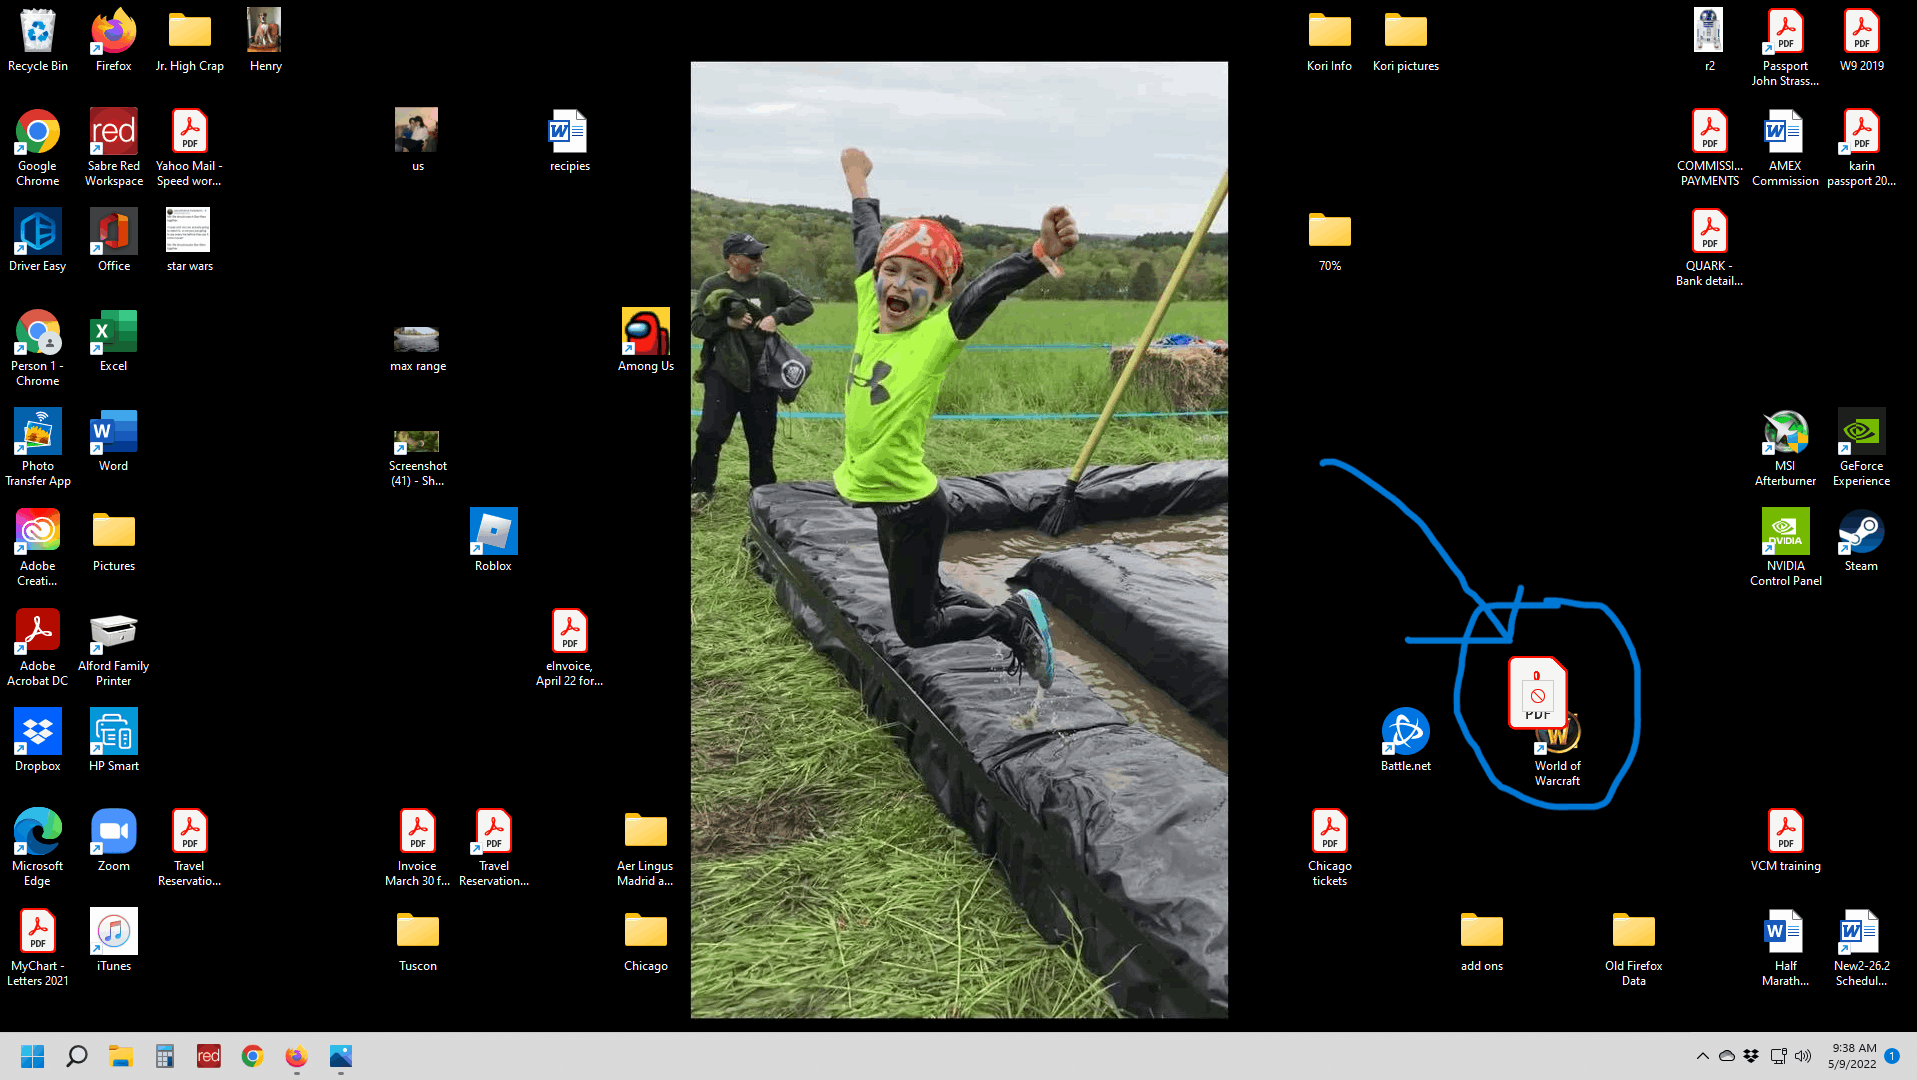Launch Person 1 Chrome profile shortcut
Image resolution: width=1917 pixels, height=1080 pixels.
[x=38, y=347]
